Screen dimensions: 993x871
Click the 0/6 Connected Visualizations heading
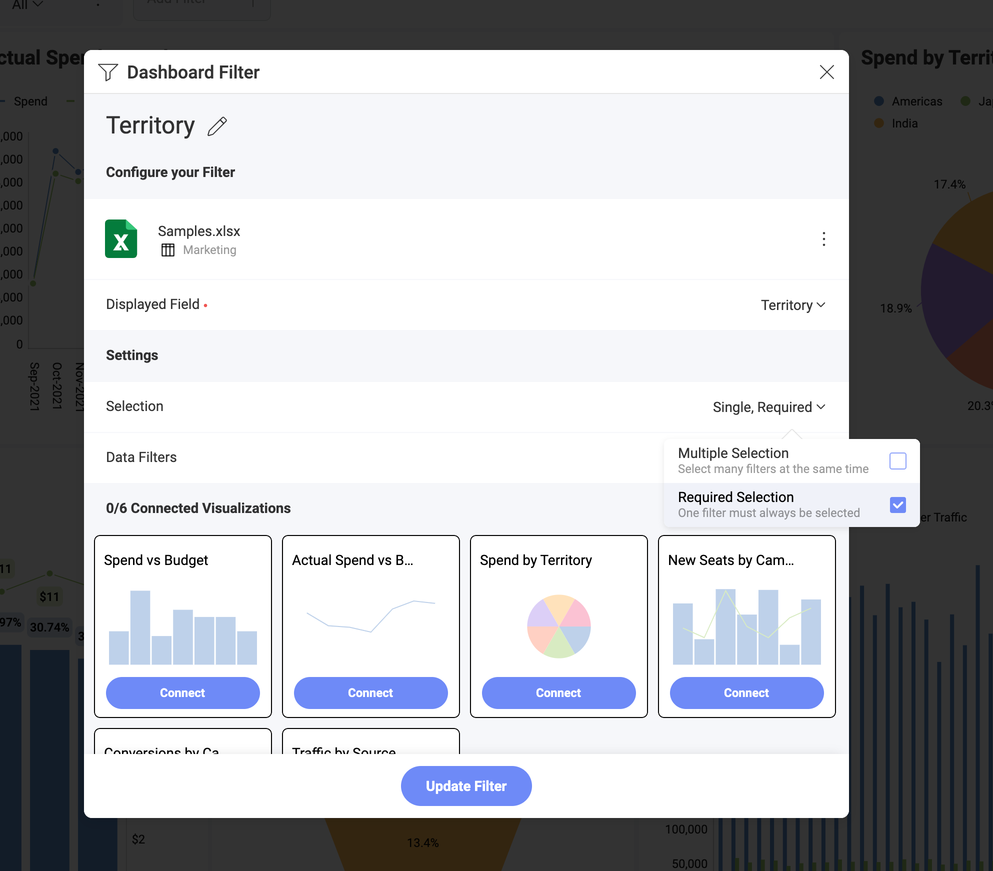(198, 509)
